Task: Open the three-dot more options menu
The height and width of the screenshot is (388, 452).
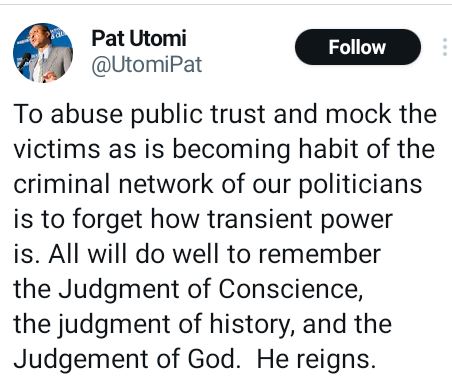Action: click(x=445, y=47)
